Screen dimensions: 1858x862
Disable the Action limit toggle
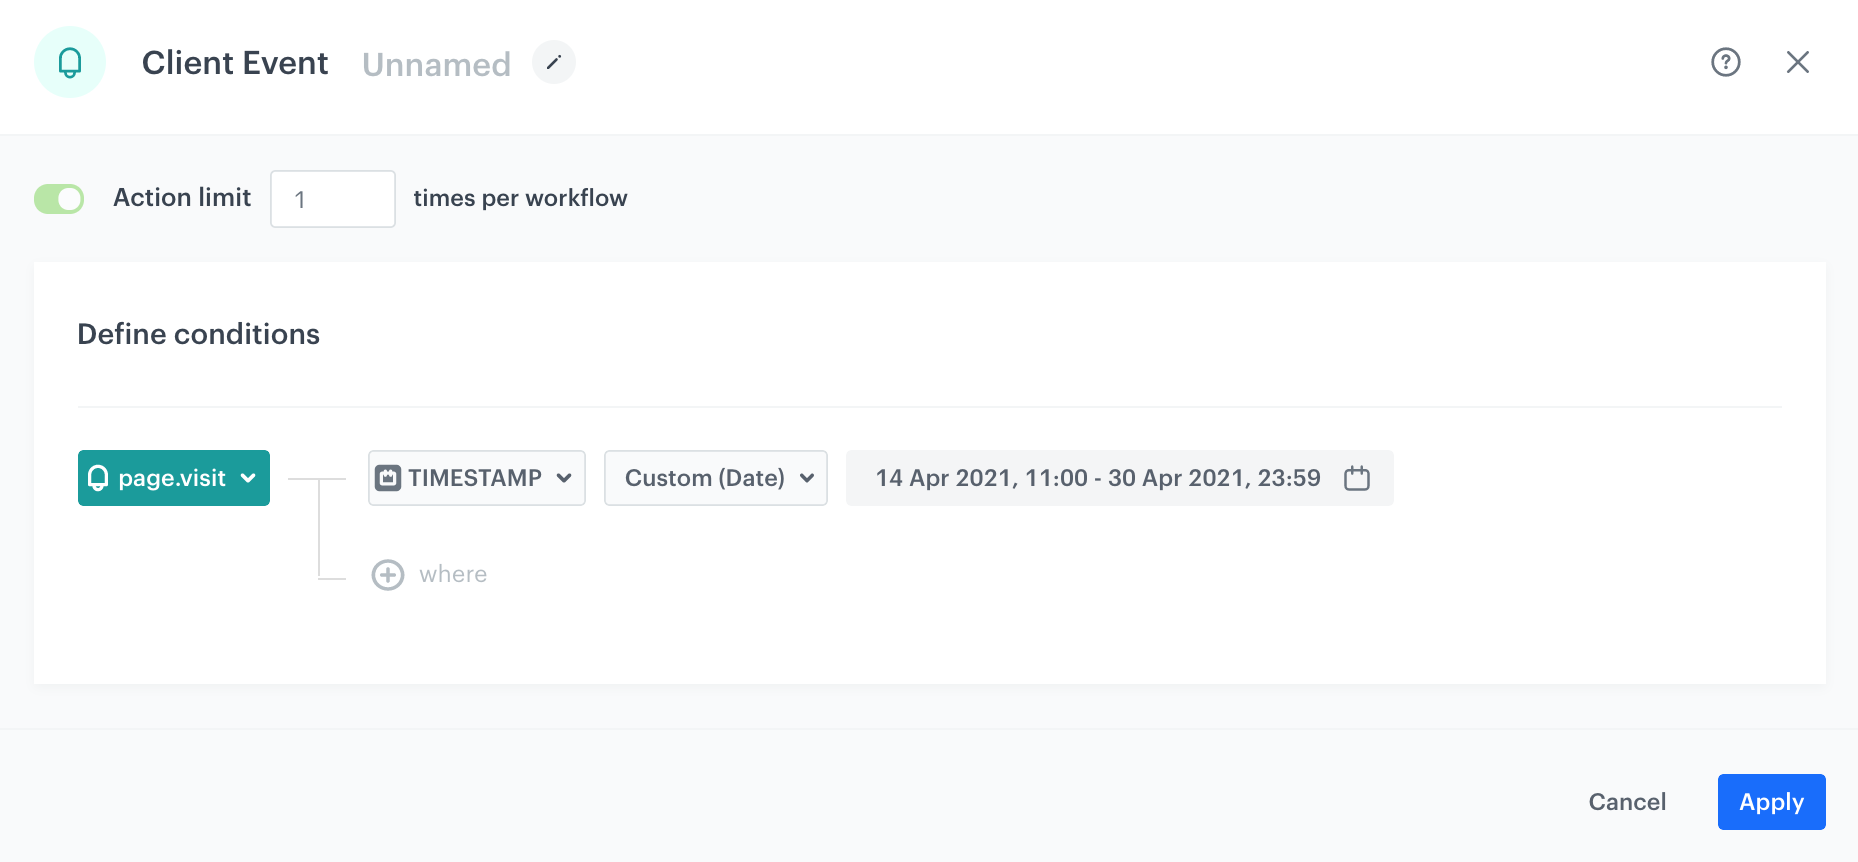(x=59, y=199)
